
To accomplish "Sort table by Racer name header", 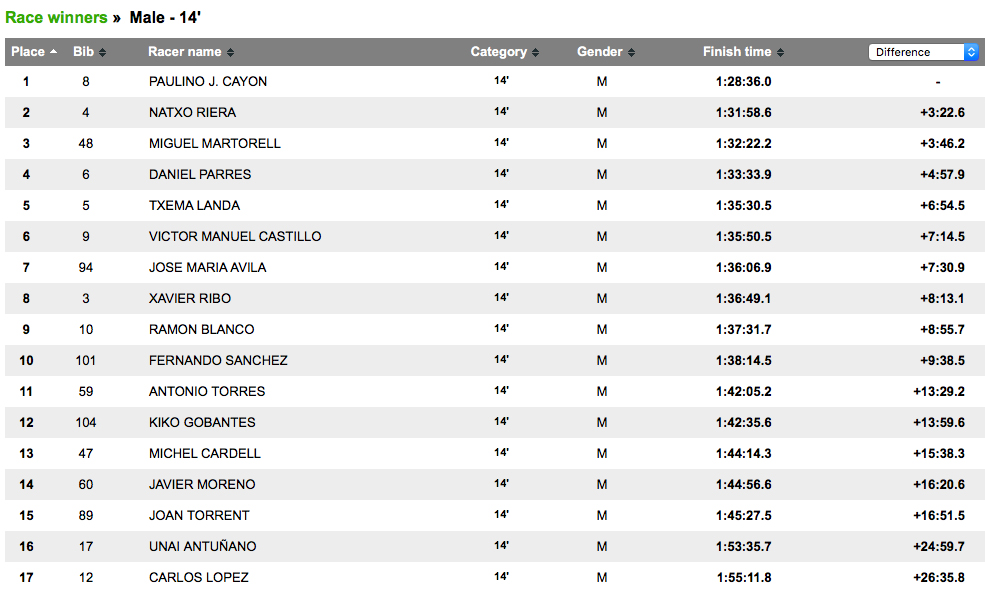I will (x=184, y=52).
